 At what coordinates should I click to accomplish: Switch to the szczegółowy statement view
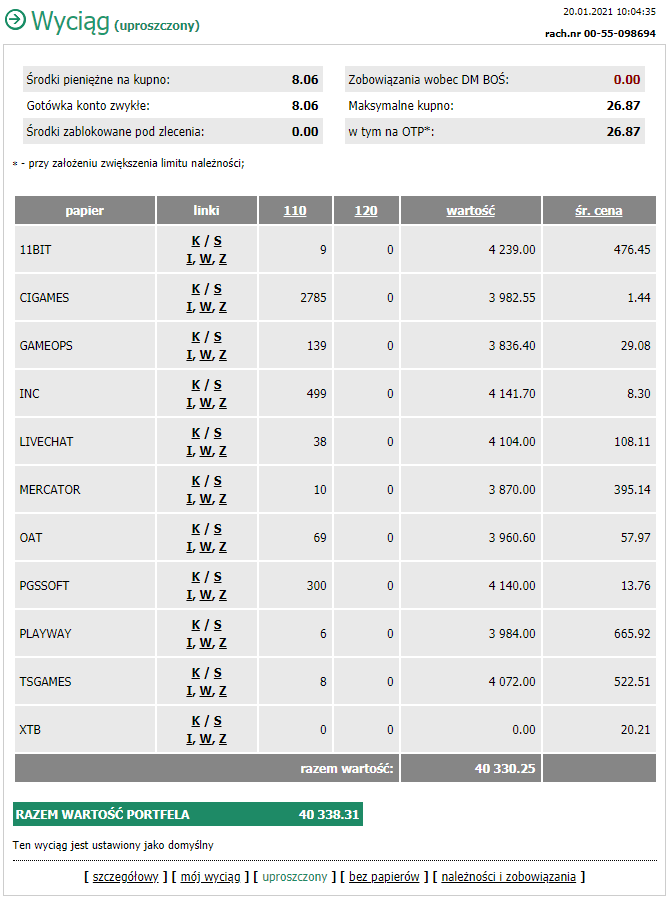coord(126,877)
